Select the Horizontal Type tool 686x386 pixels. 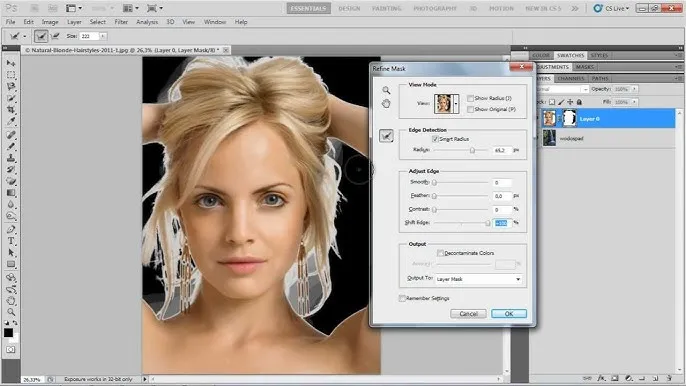[11, 241]
